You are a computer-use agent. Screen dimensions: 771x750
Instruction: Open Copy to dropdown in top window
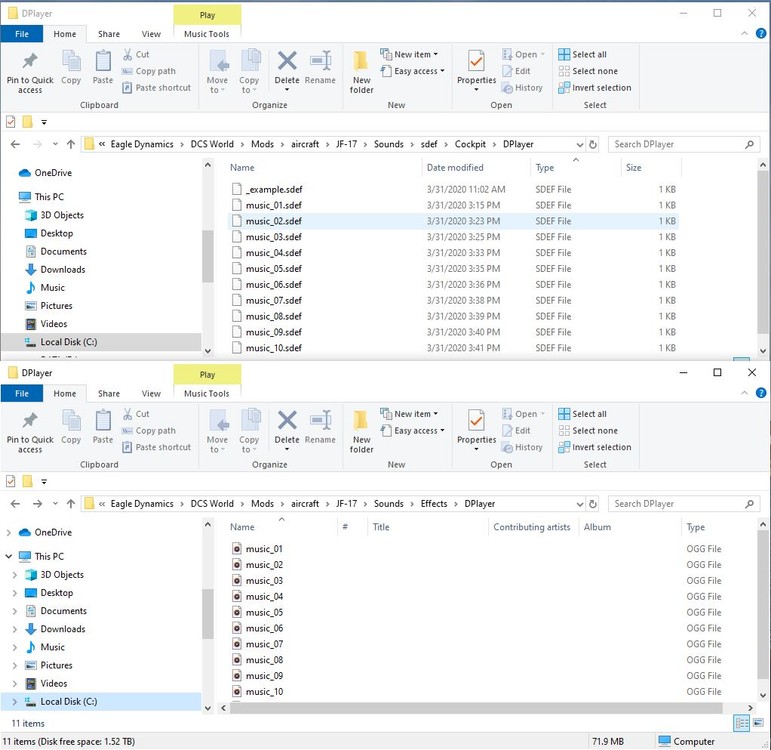[249, 72]
